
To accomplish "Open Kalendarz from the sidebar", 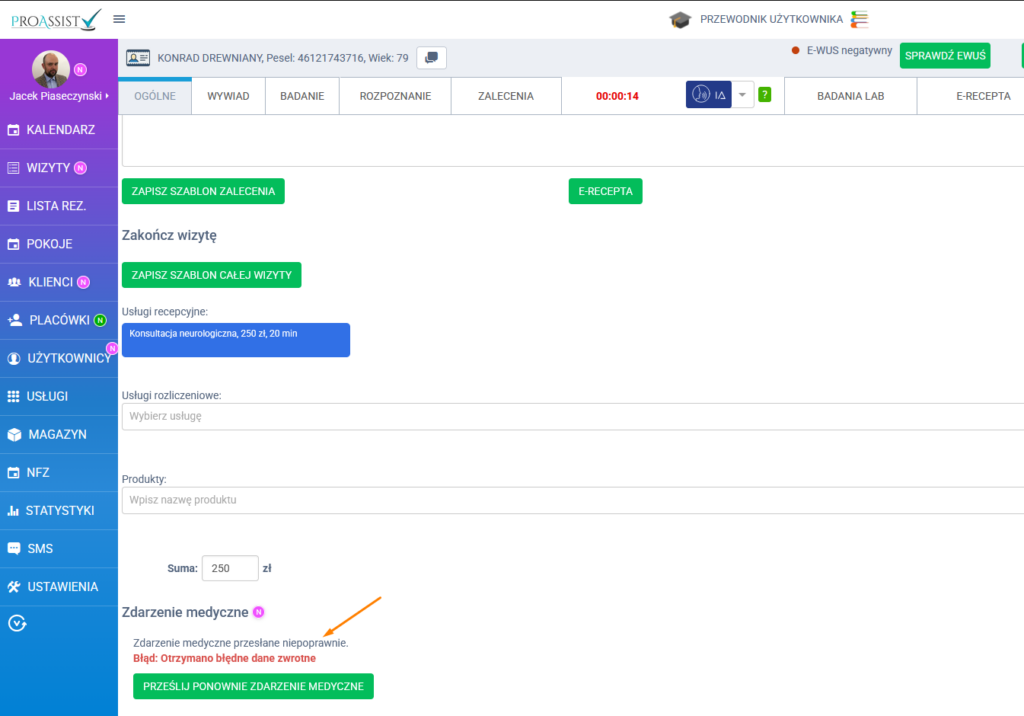I will (x=59, y=130).
